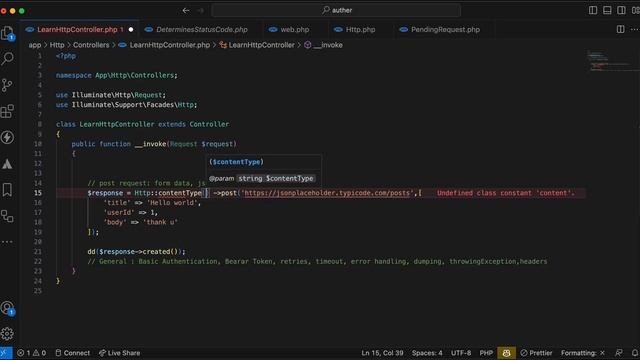Open the Extensions view
This screenshot has height=360, width=640.
click(x=7, y=111)
